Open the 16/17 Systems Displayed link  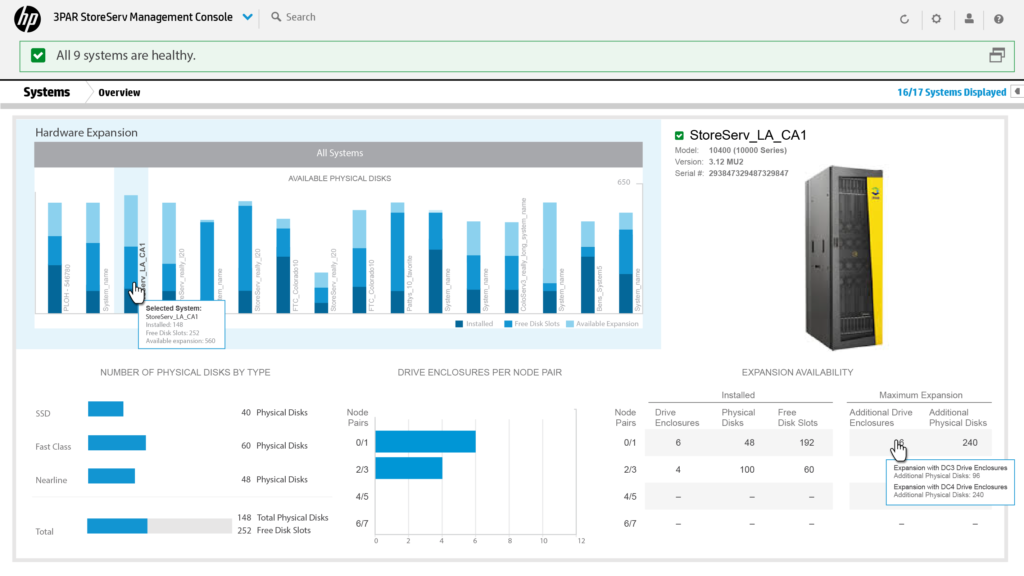tap(952, 92)
